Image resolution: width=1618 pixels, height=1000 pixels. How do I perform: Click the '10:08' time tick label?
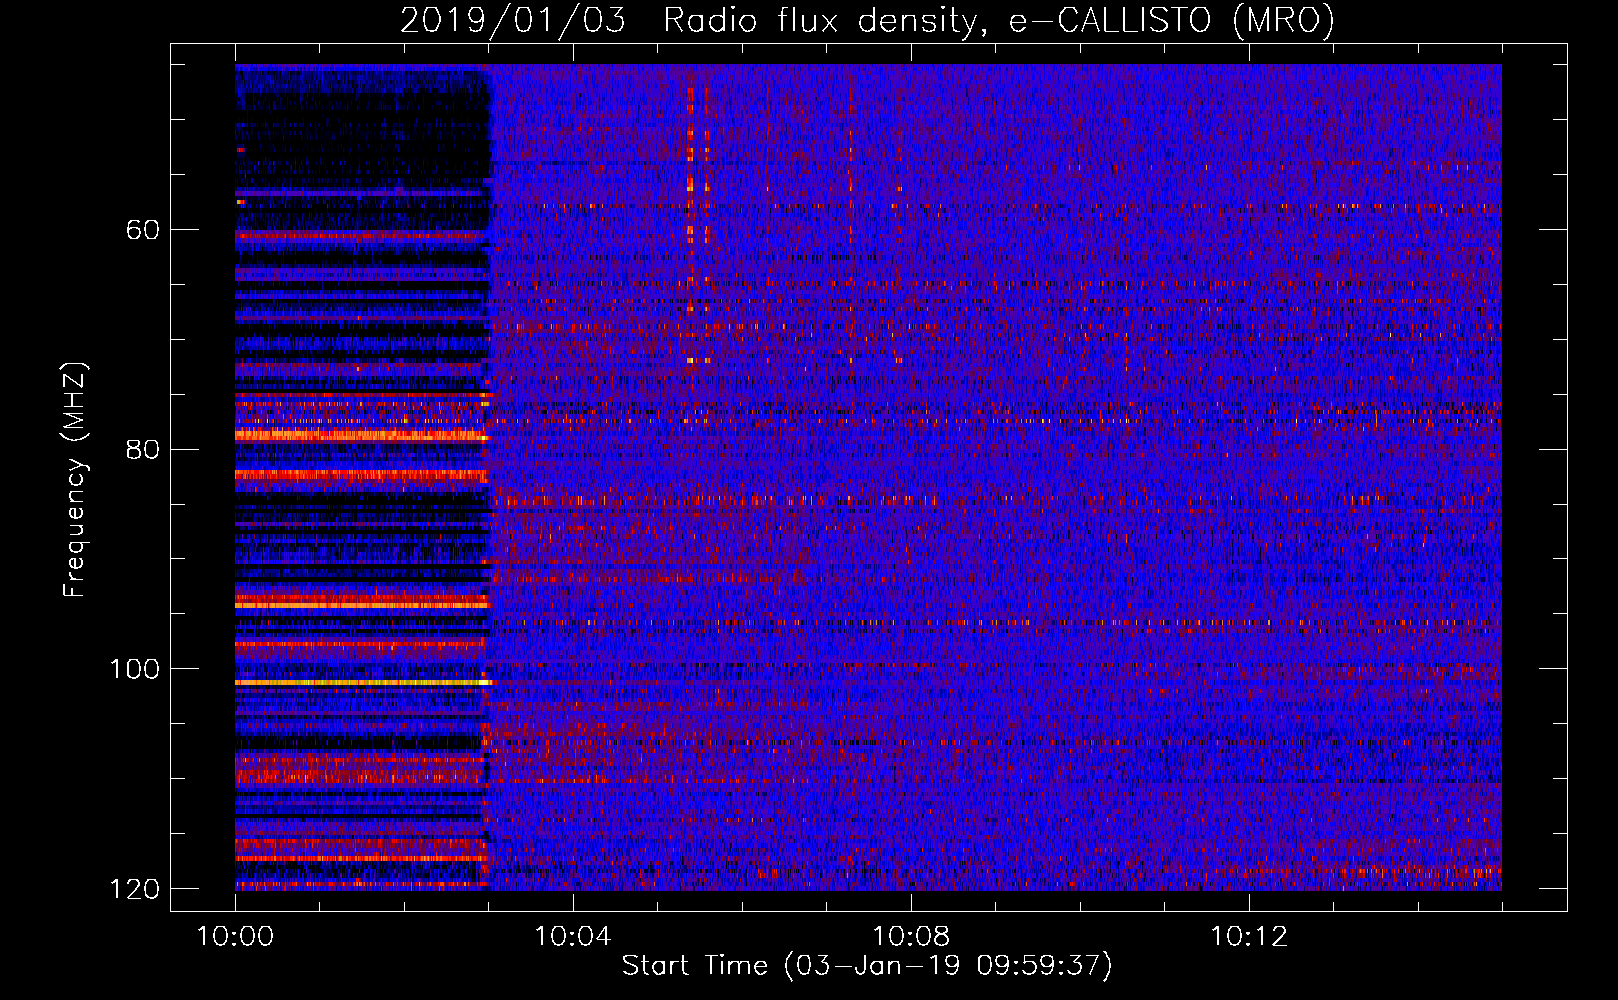[x=911, y=937]
